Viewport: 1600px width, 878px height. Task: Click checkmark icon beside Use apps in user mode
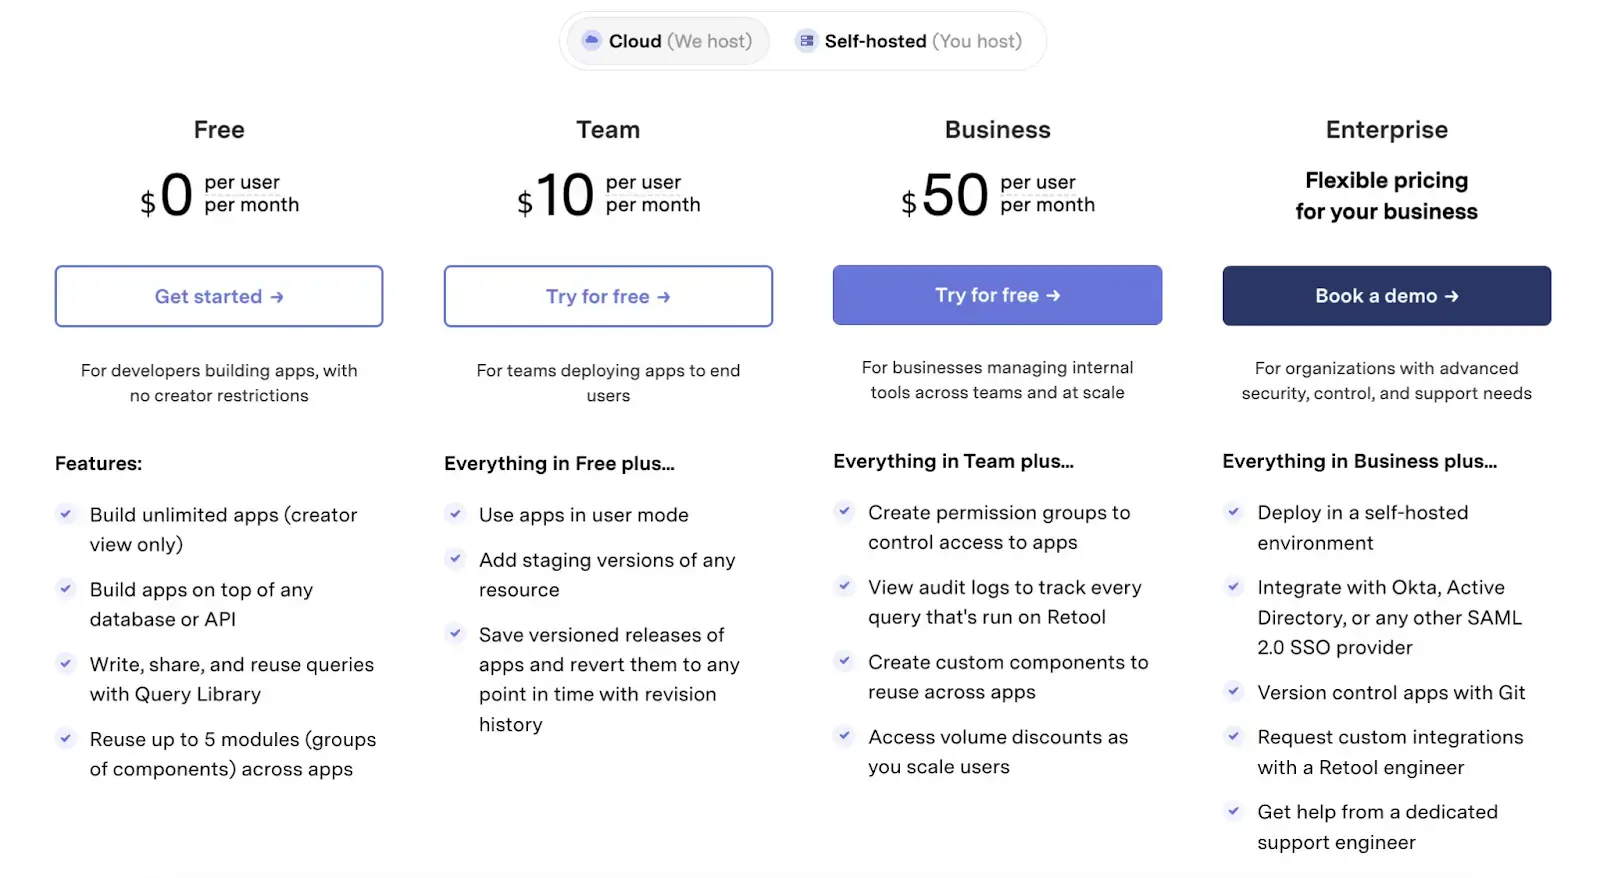click(x=455, y=514)
